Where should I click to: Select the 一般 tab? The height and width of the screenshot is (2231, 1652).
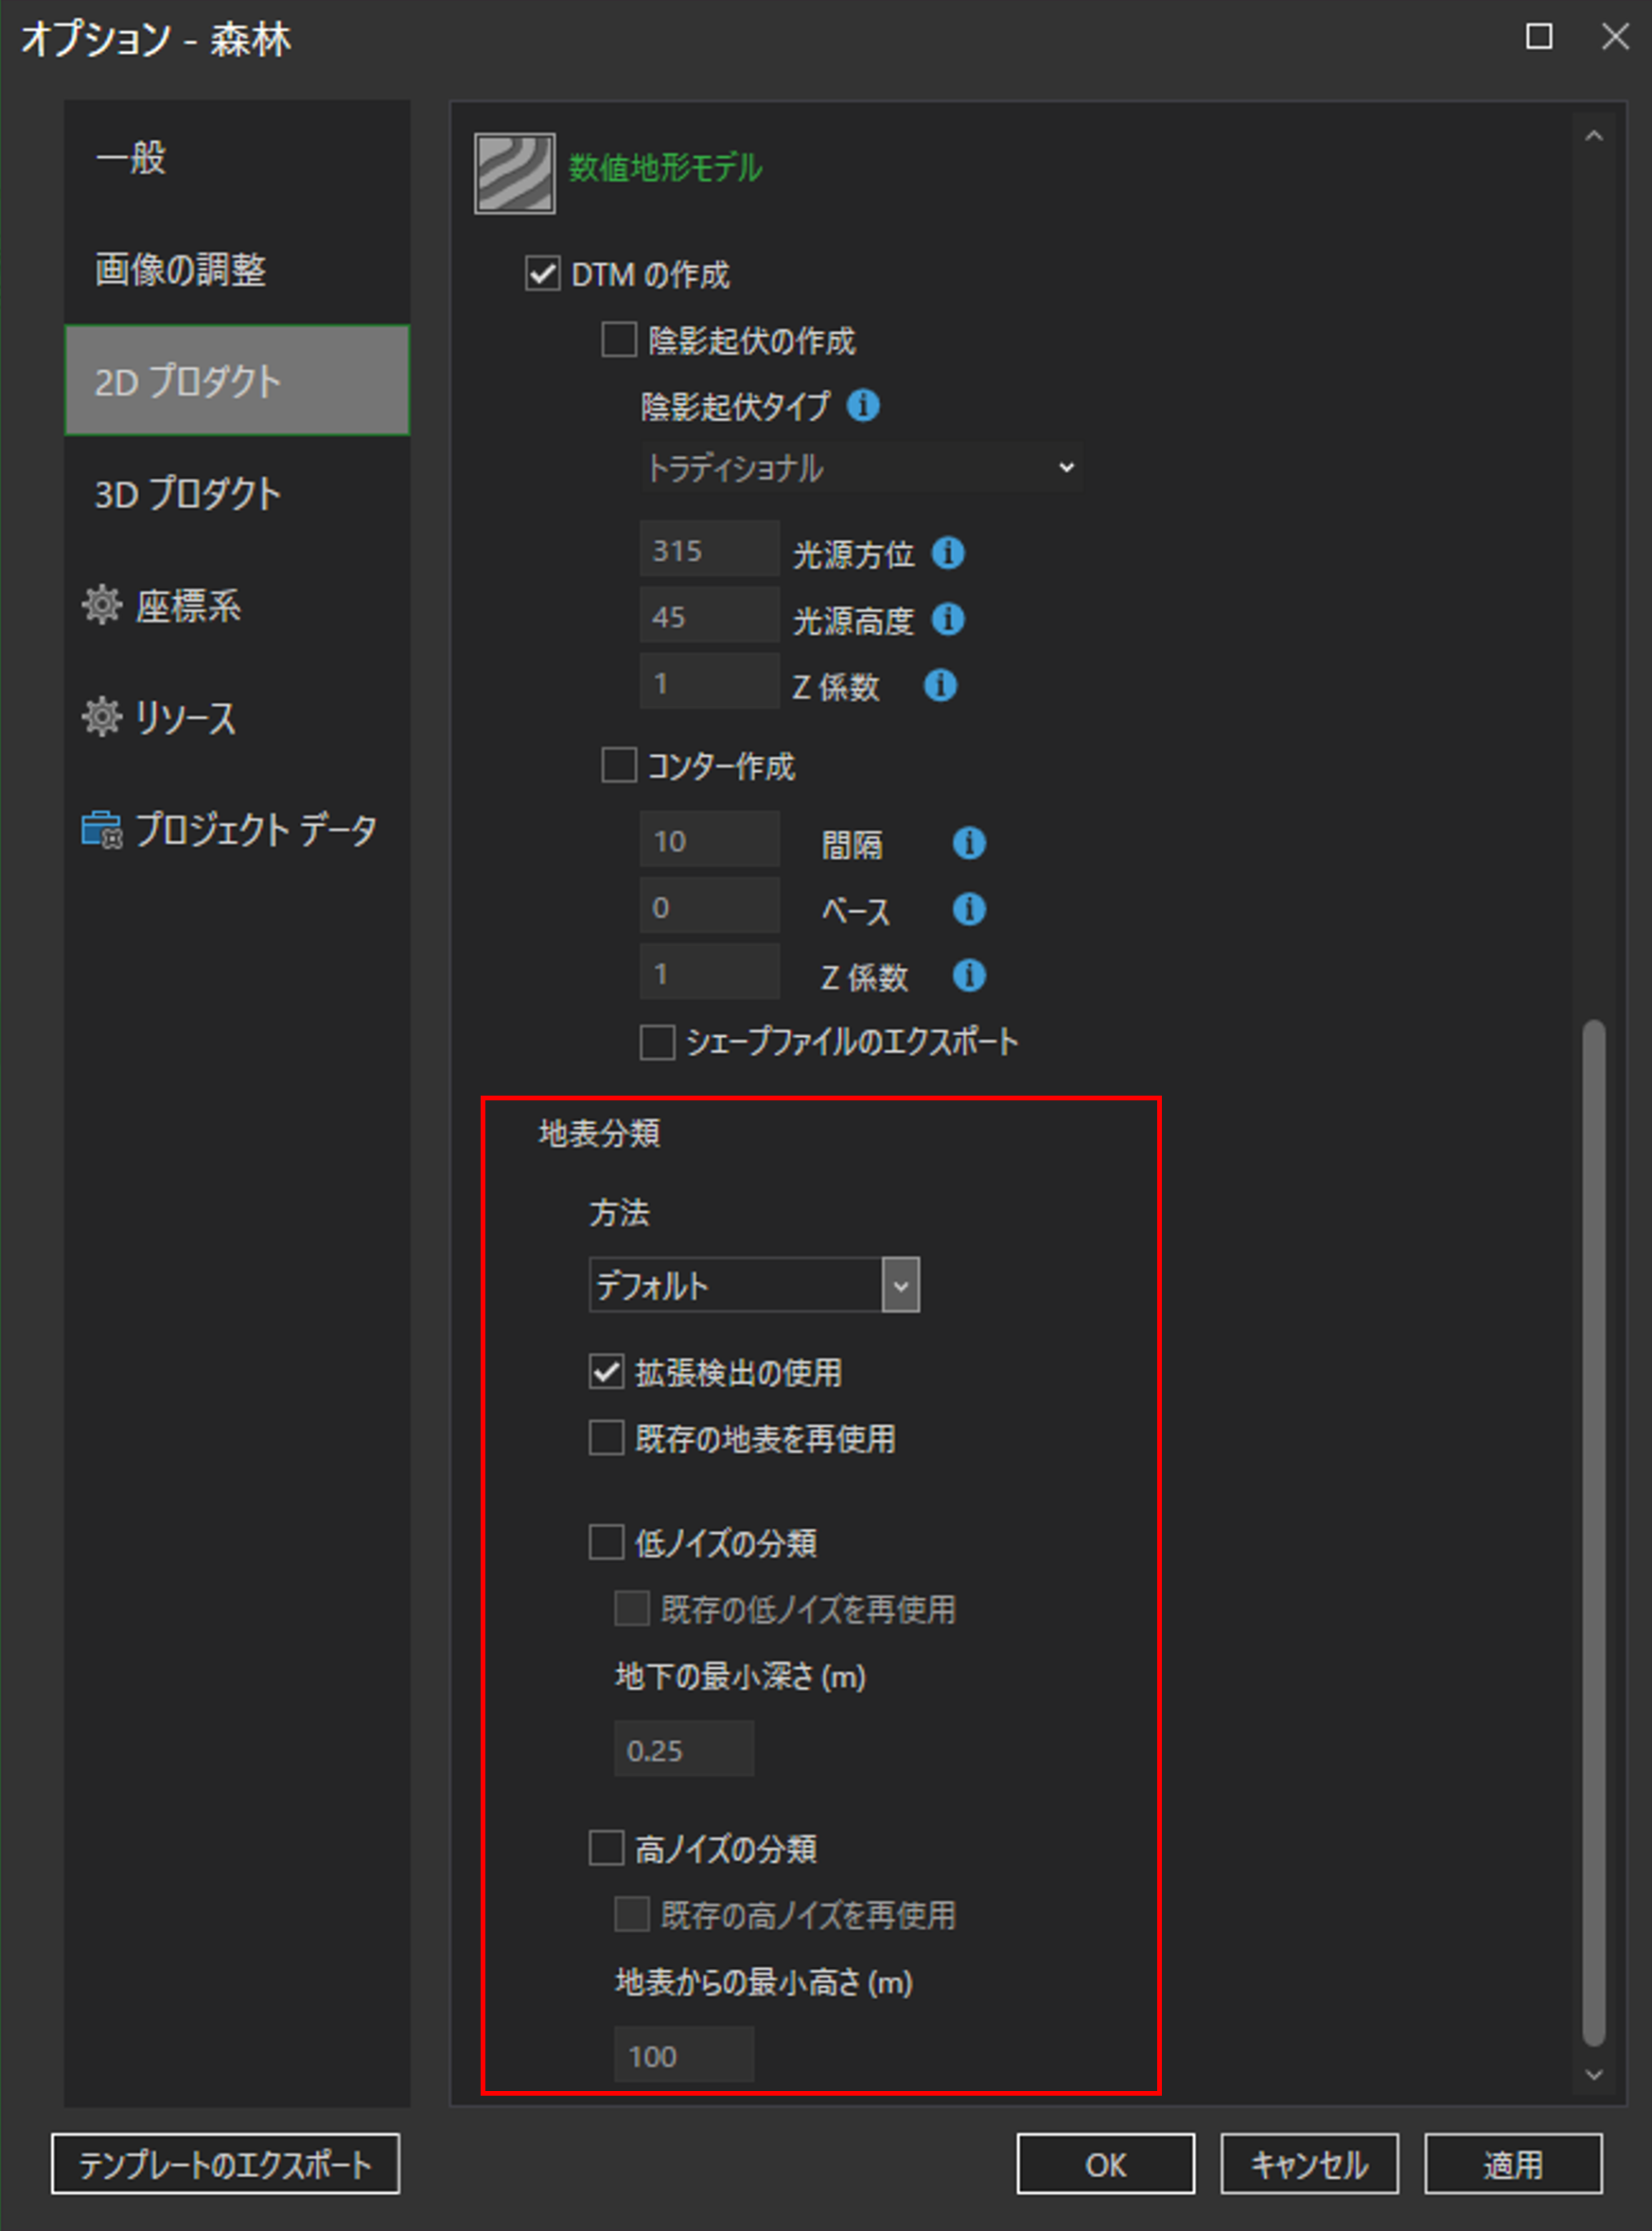(237, 157)
